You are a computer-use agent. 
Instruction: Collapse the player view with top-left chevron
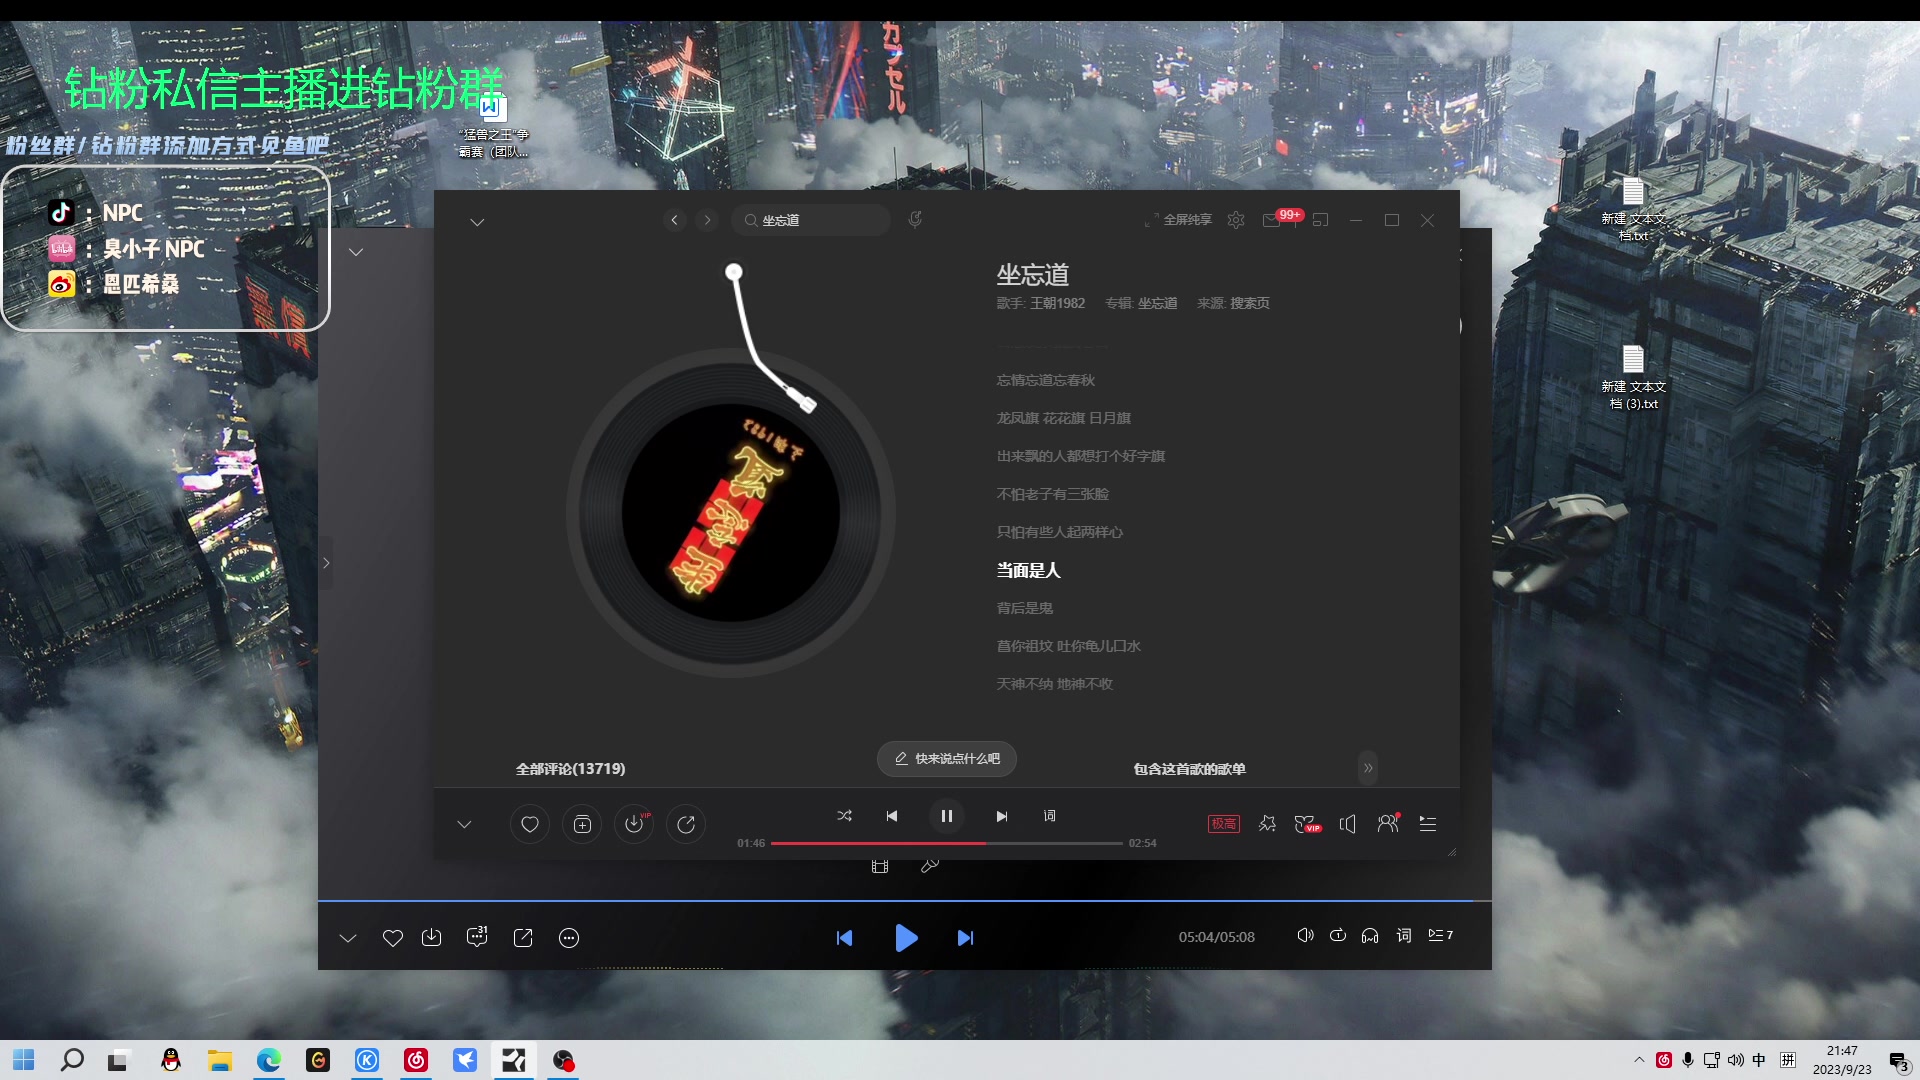(477, 222)
